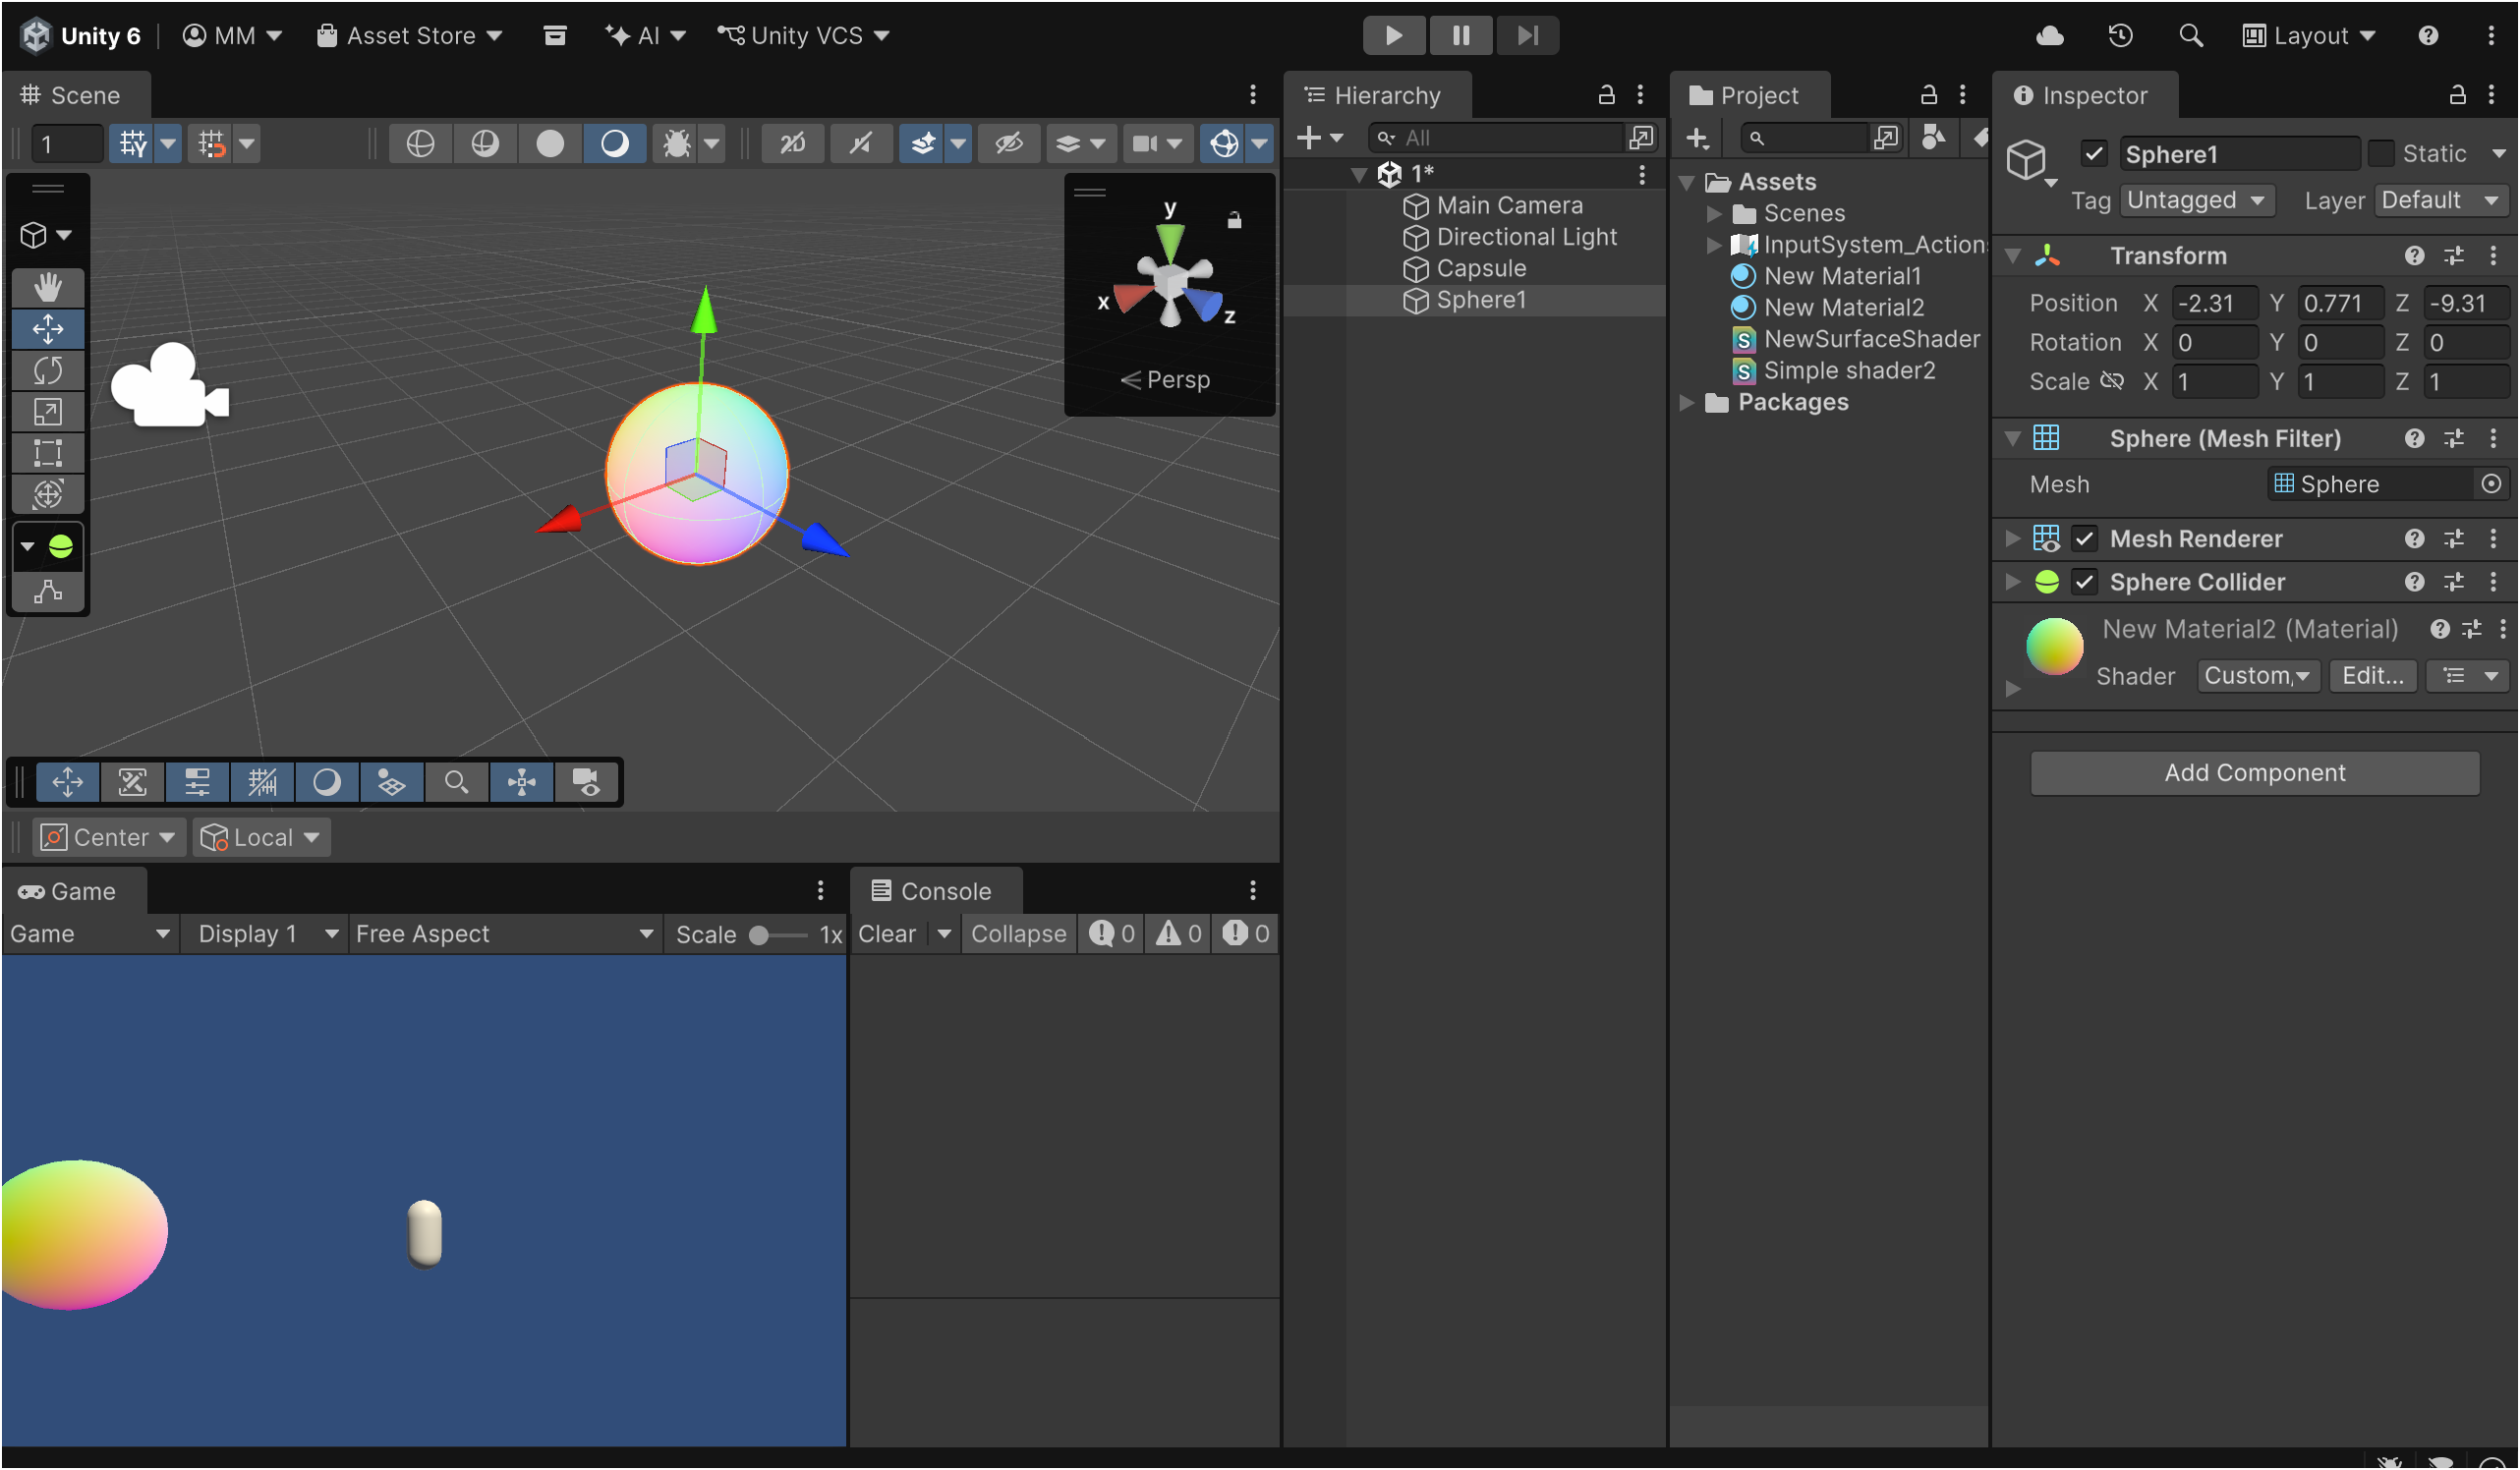The width and height of the screenshot is (2520, 1470).
Task: Click the Edit Collider custom tool icon
Action: click(x=48, y=592)
